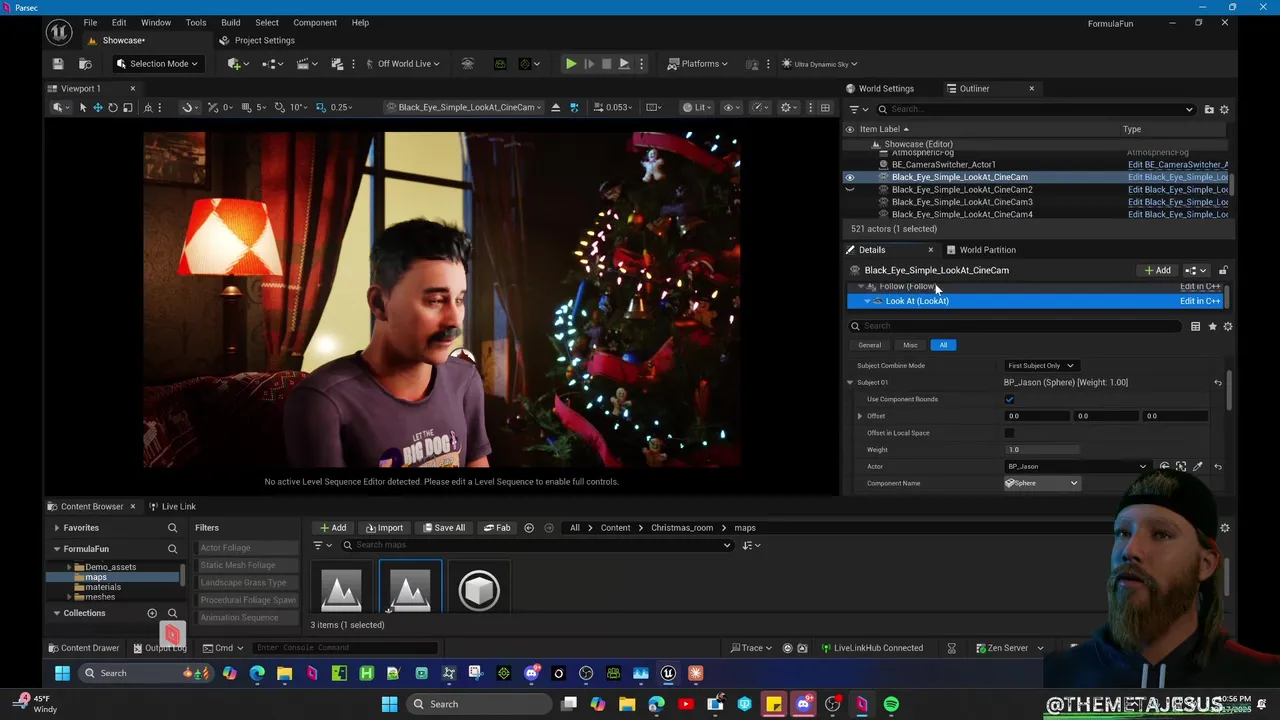1280x720 pixels.
Task: Expand the Offset property row
Action: pyautogui.click(x=860, y=416)
